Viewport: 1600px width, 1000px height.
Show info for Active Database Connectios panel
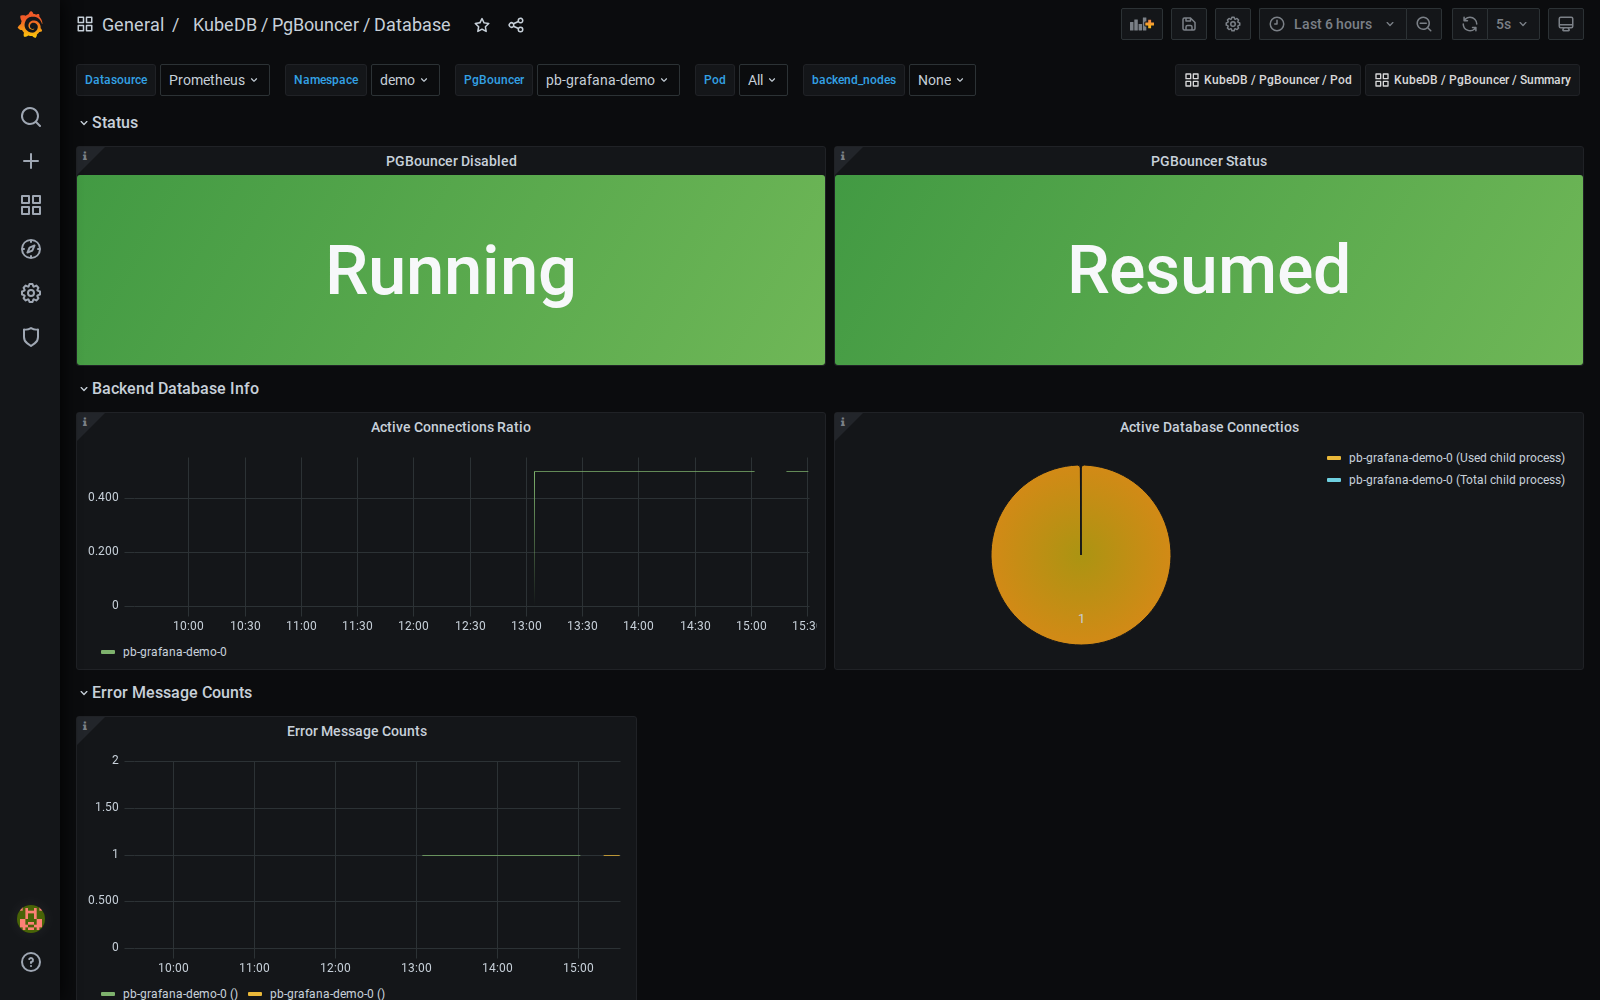pyautogui.click(x=843, y=422)
